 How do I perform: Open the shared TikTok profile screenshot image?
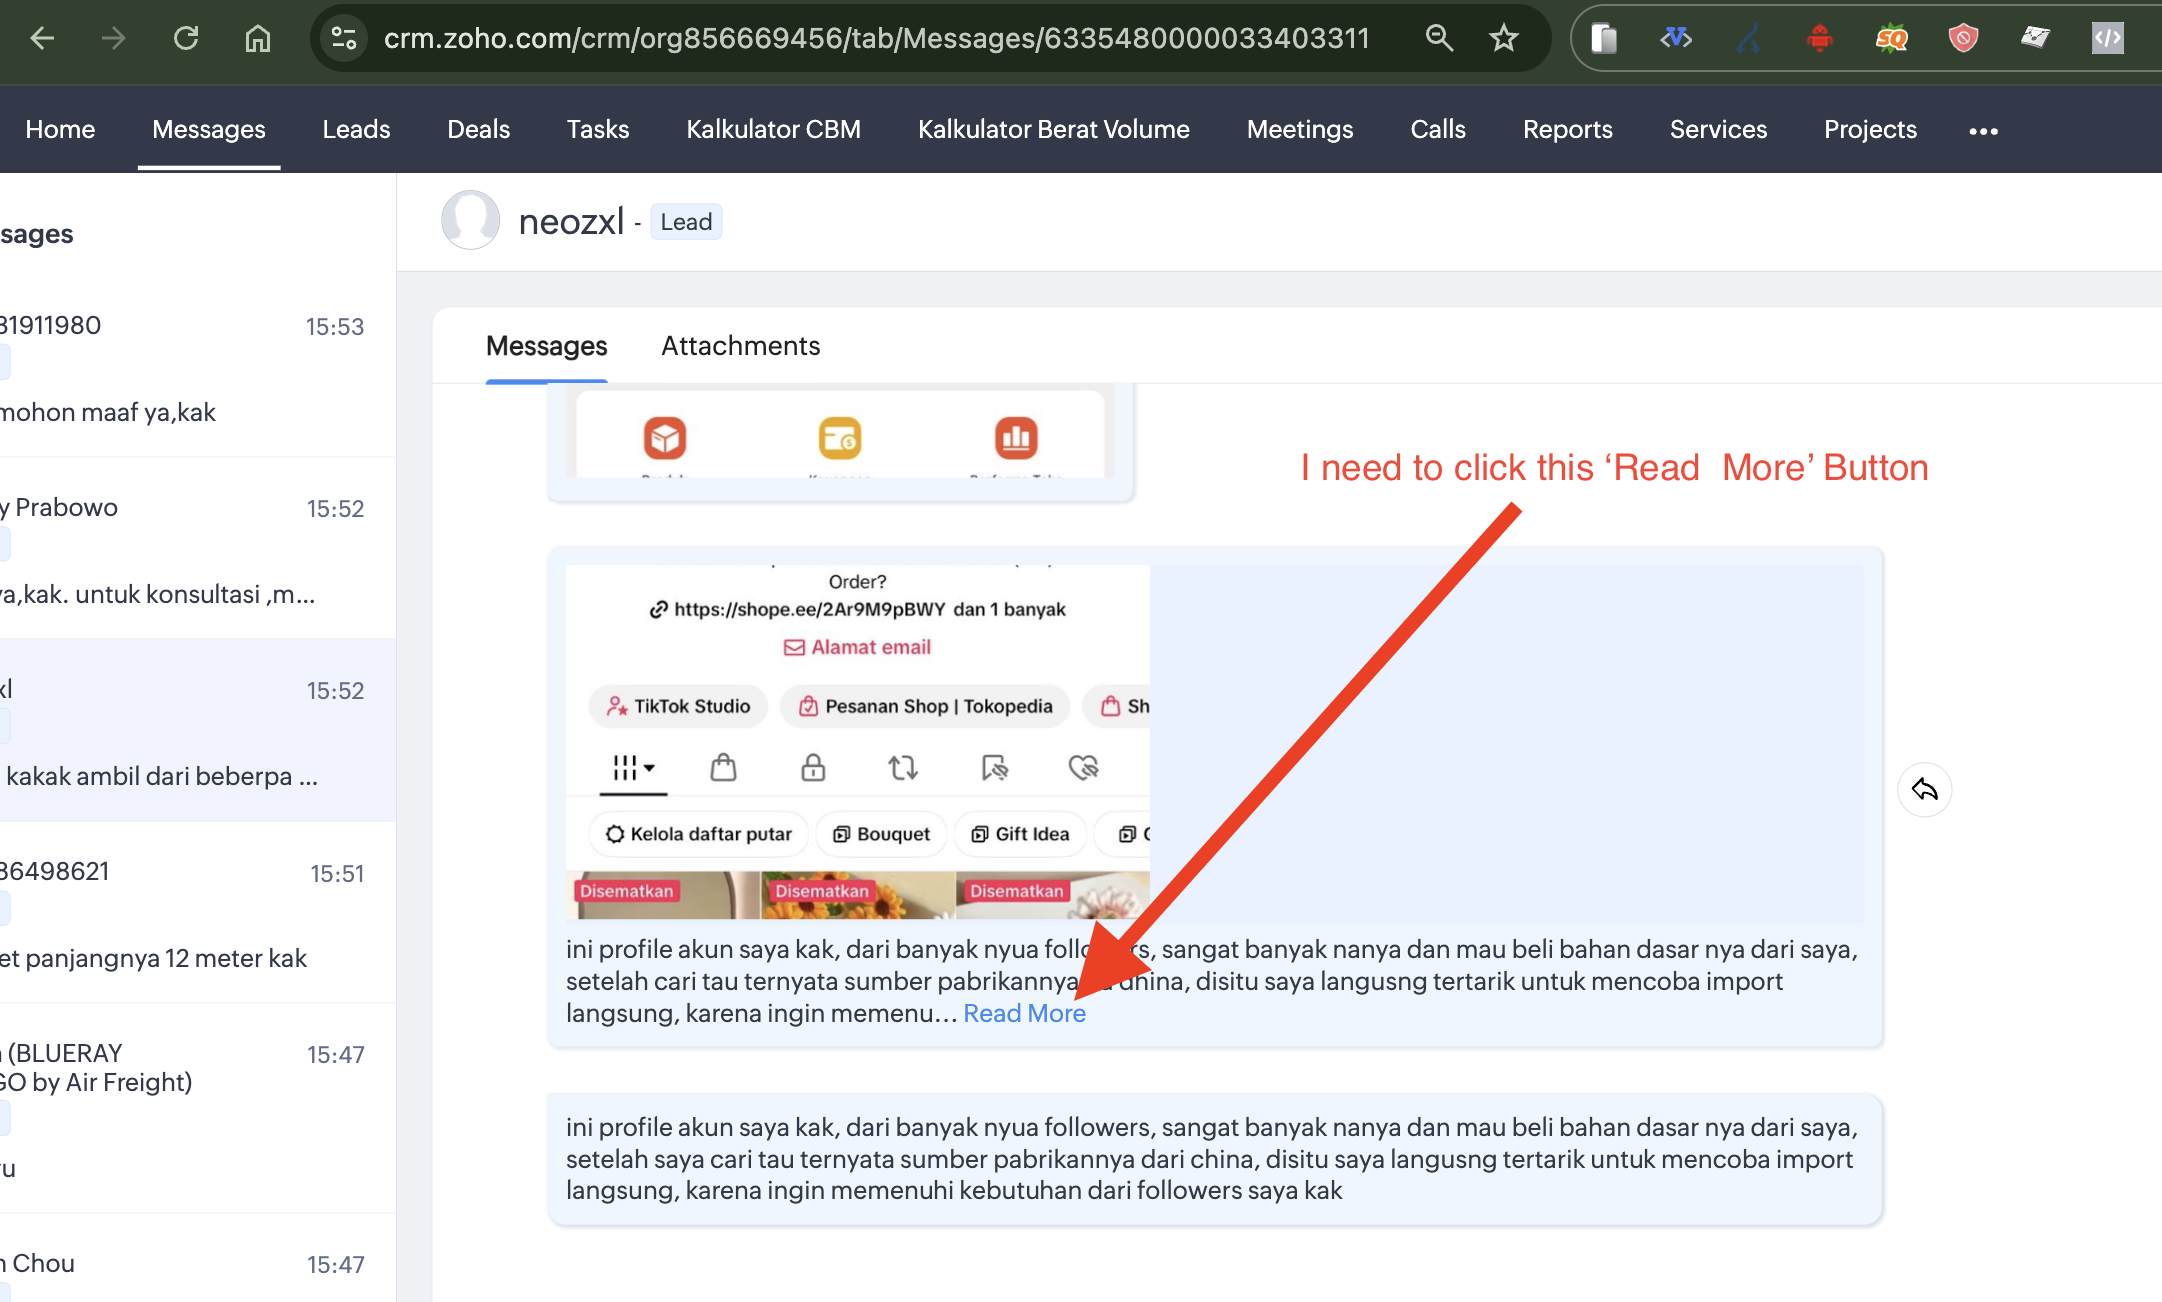pyautogui.click(x=857, y=742)
